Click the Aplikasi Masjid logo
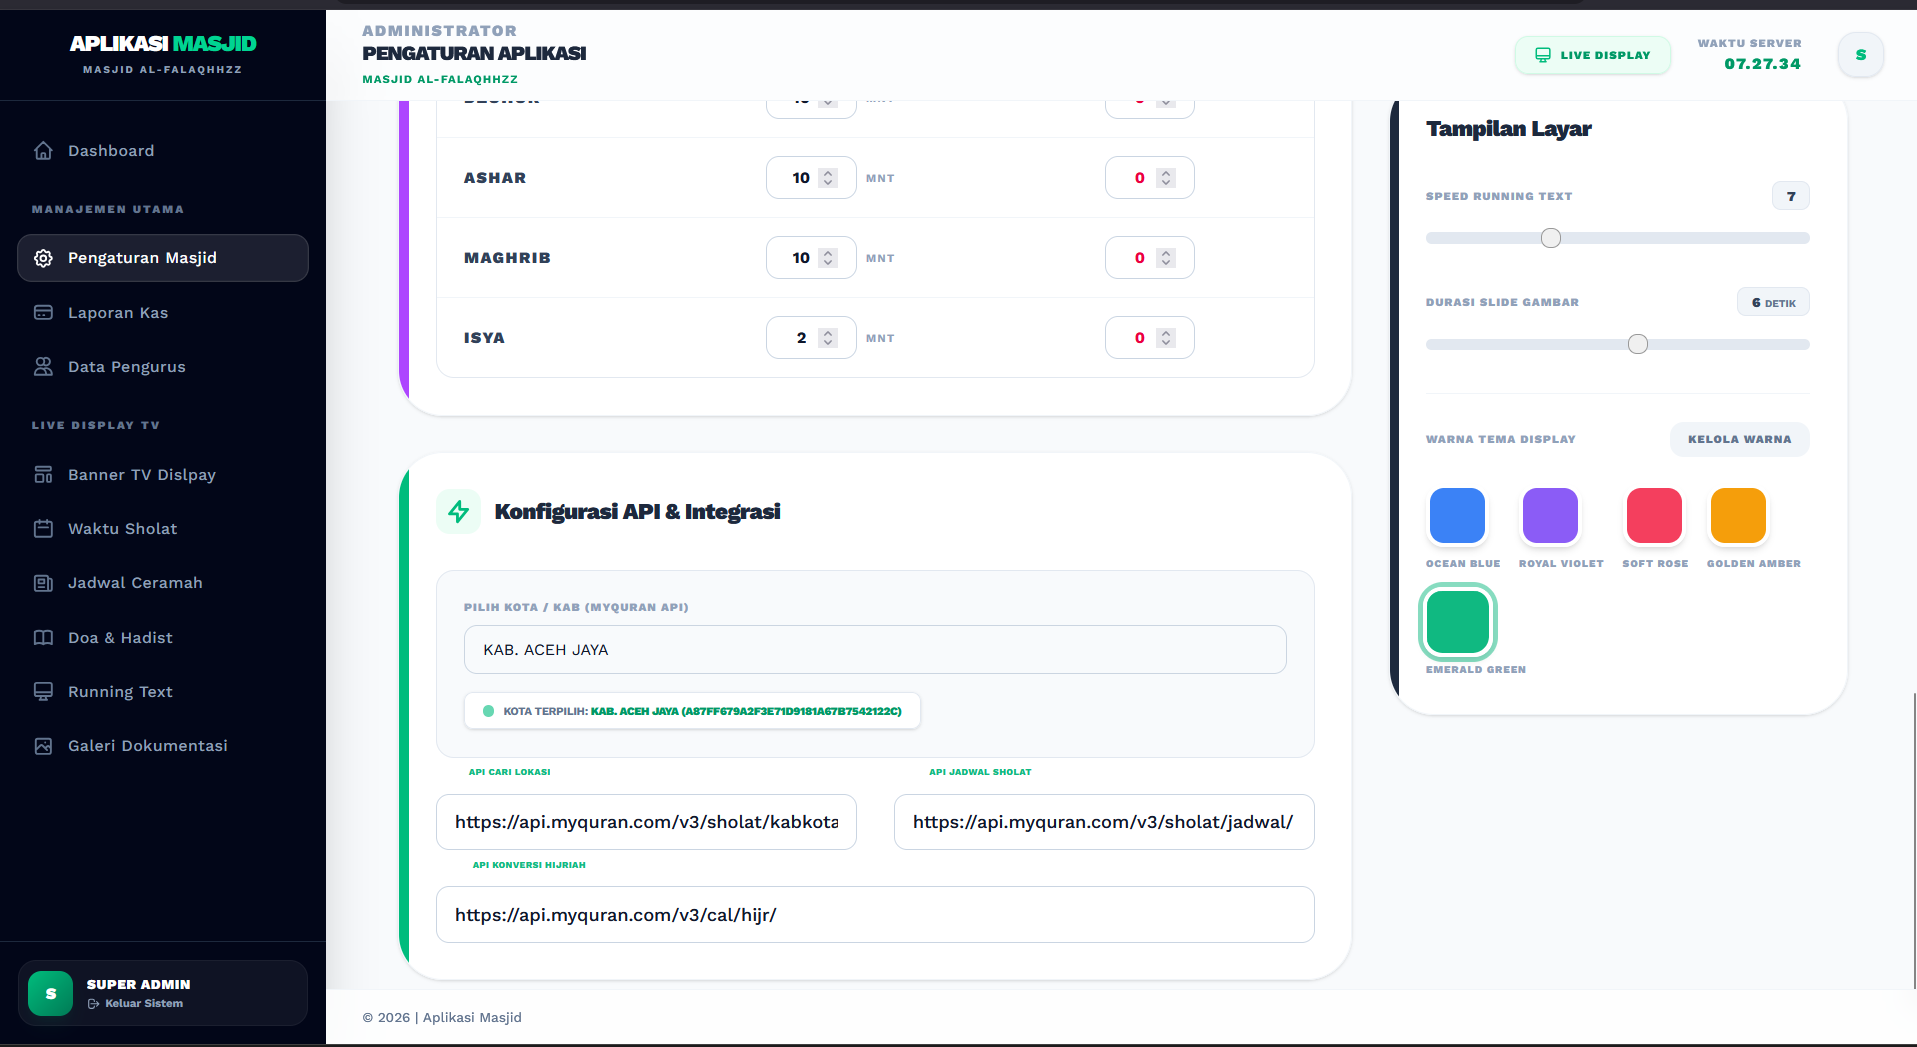 [163, 44]
